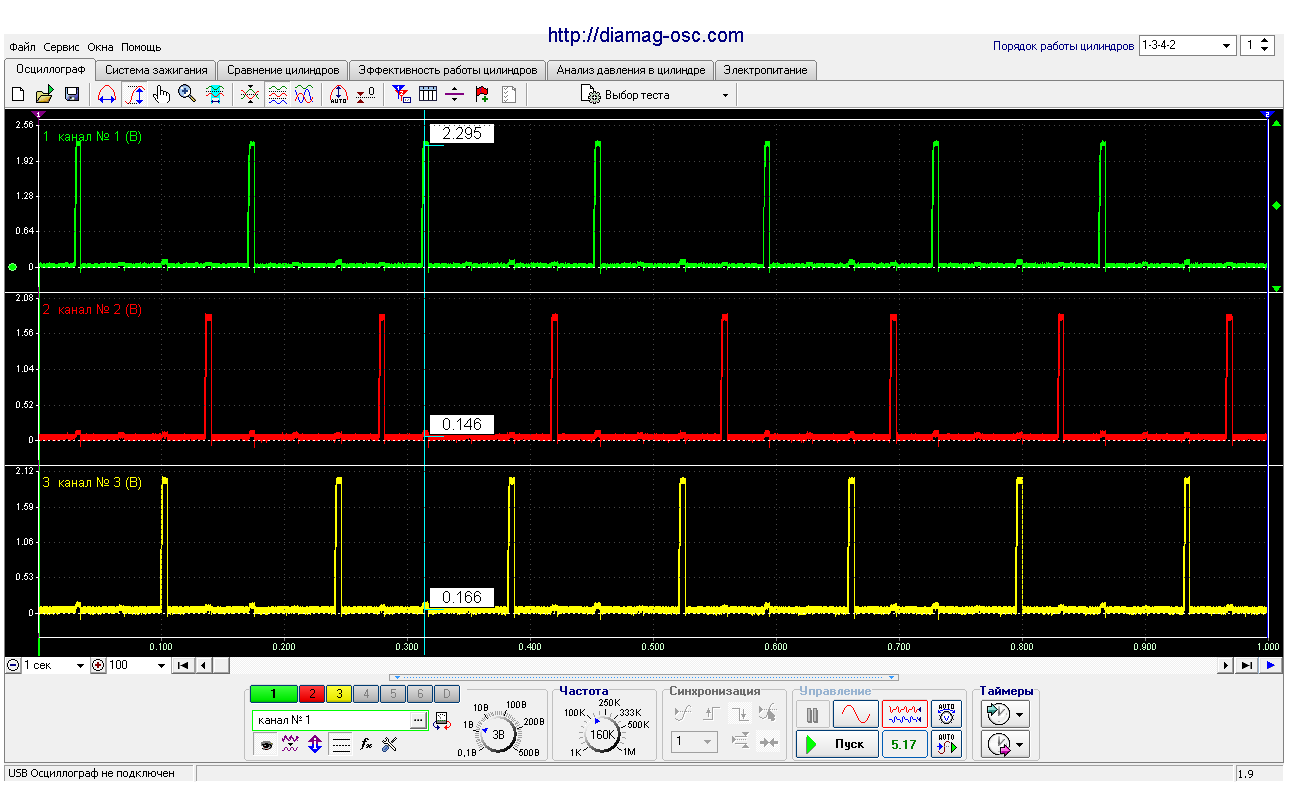Click the cyan fit-to-screen waveform icon
The width and height of the screenshot is (1296, 786).
[214, 94]
